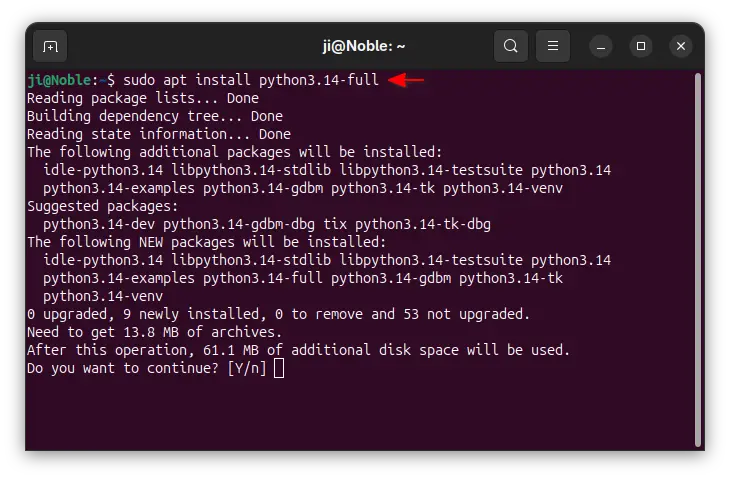This screenshot has height=479, width=730.
Task: Maximize the terminal window
Action: click(x=641, y=47)
